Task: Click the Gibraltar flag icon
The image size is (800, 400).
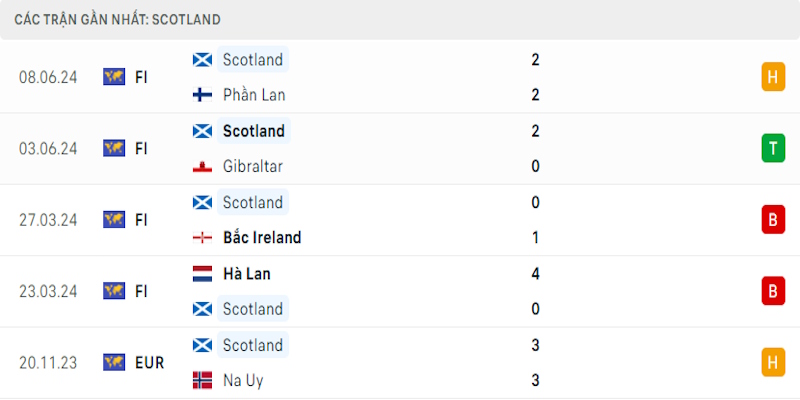Action: 202,167
